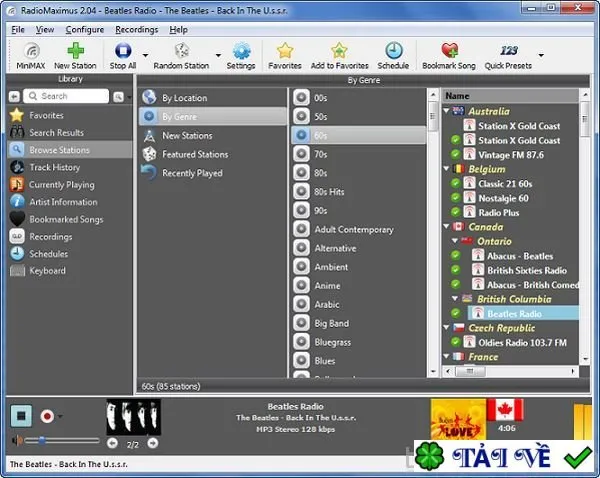Adjust the volume slider
Image resolution: width=600 pixels, height=478 pixels.
[61, 441]
